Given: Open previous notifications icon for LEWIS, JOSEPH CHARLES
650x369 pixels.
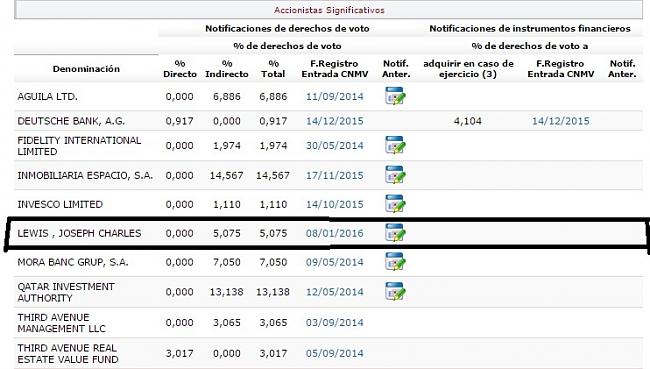Looking at the screenshot, I should (395, 233).
